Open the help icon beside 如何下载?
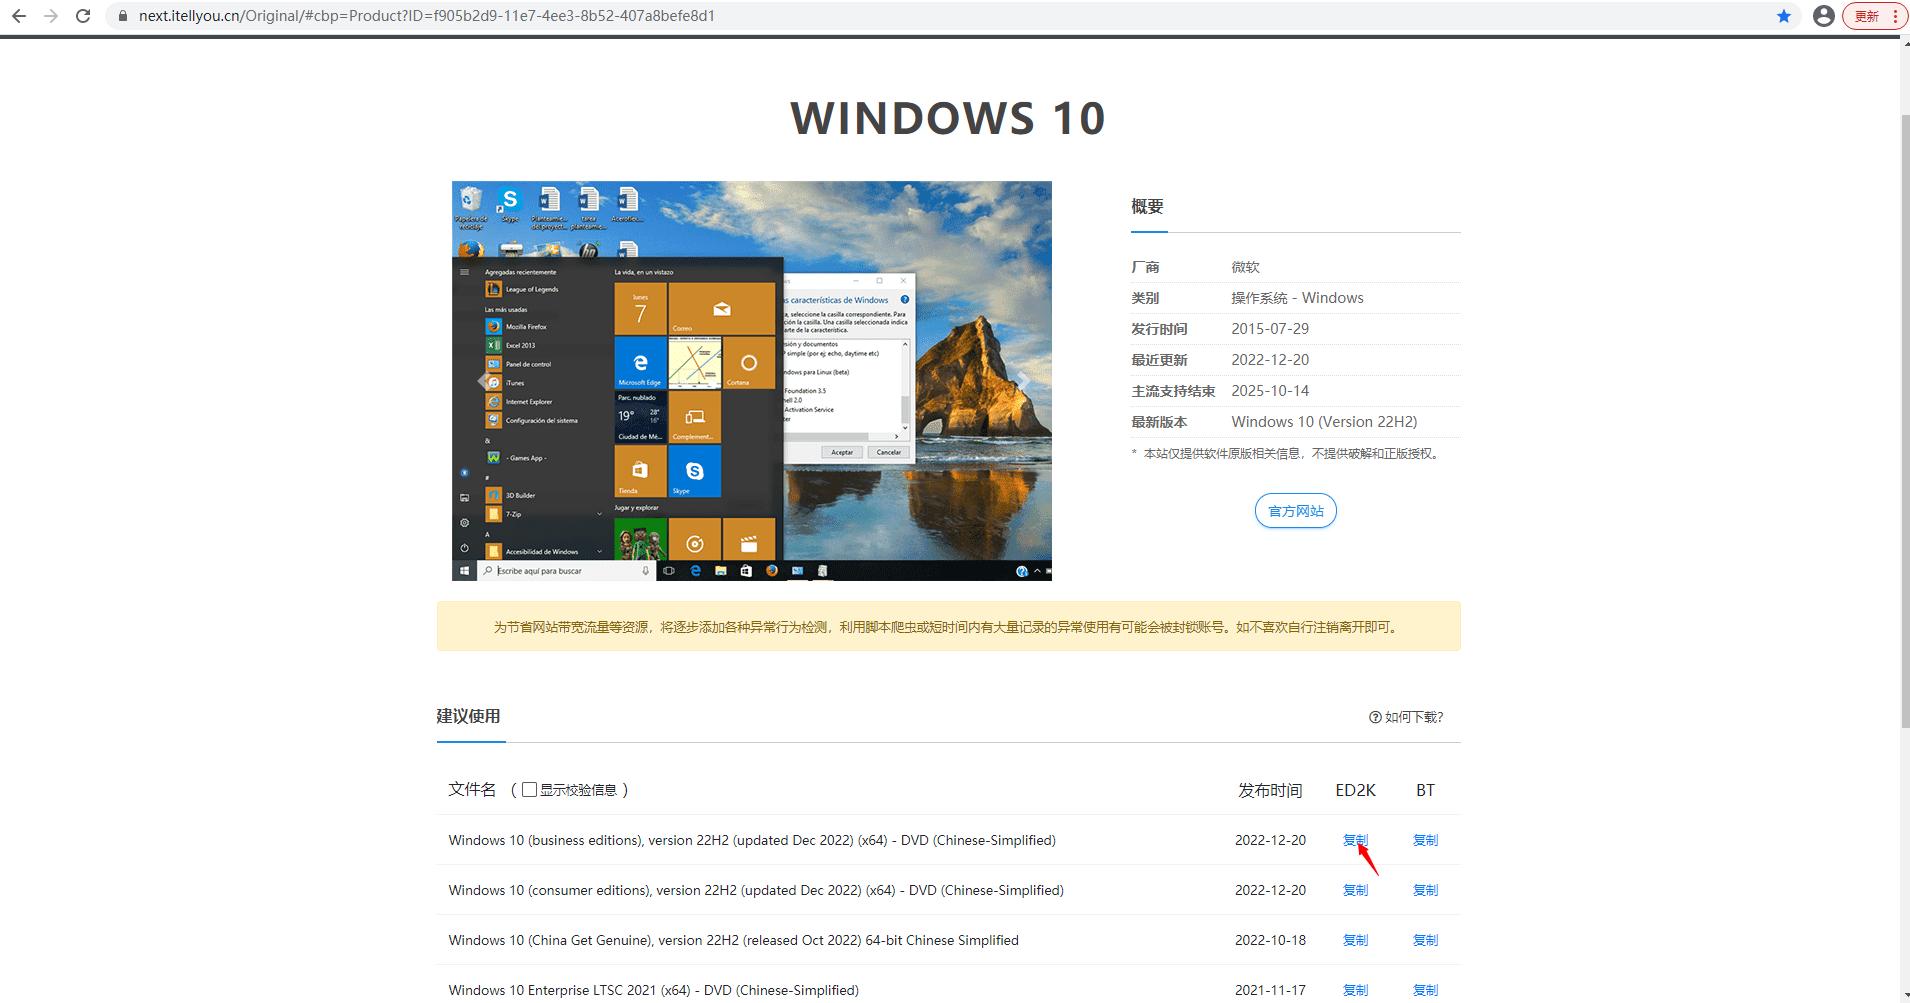Screen dimensions: 1910x1003 pyautogui.click(x=1374, y=717)
